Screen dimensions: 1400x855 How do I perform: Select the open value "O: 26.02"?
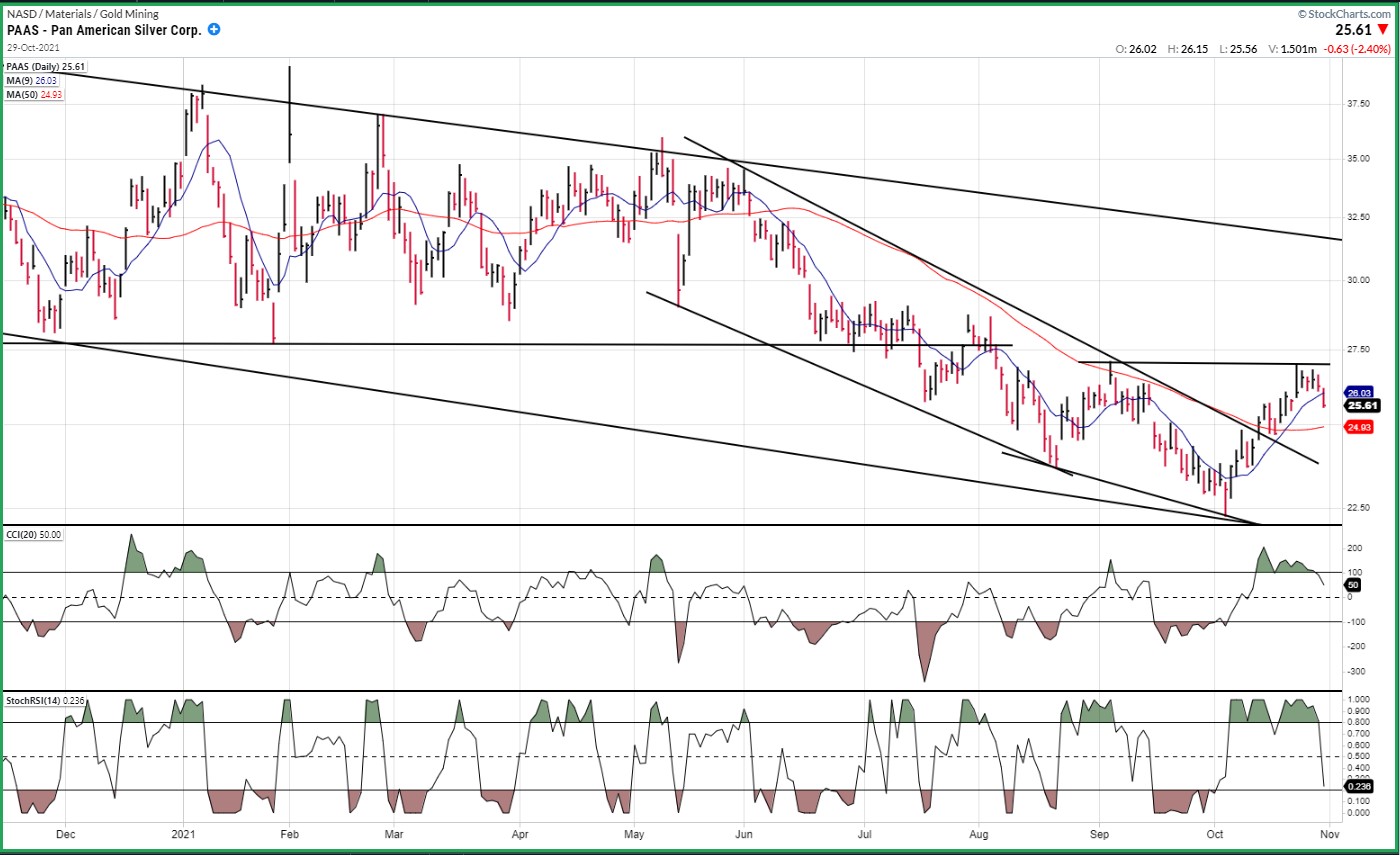[1138, 49]
